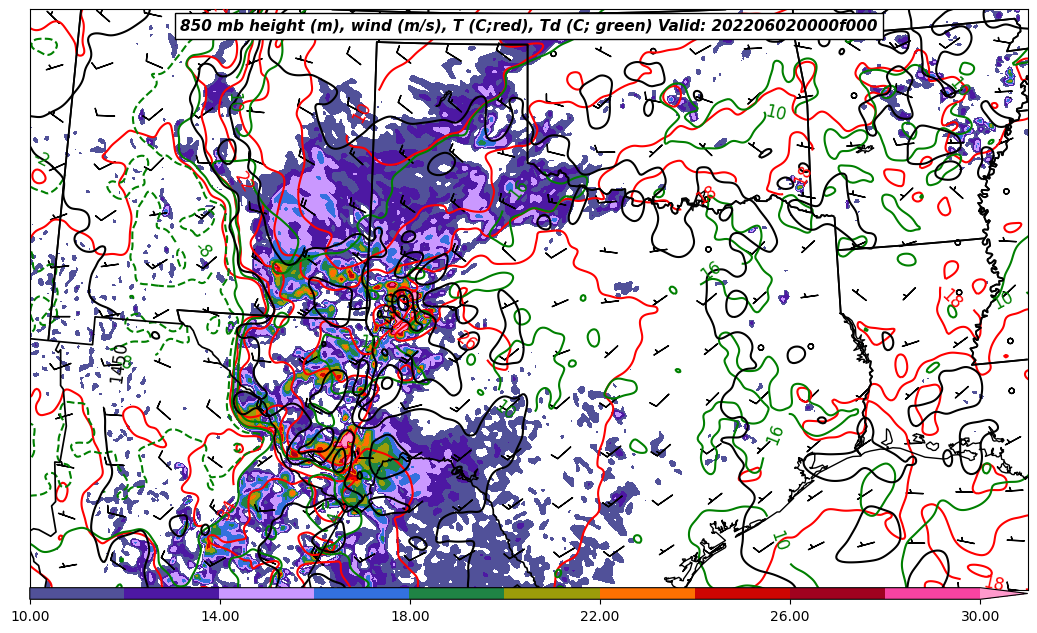Click the orange 22–24 colorbar segment
The height and width of the screenshot is (633, 1037).
[x=647, y=593]
